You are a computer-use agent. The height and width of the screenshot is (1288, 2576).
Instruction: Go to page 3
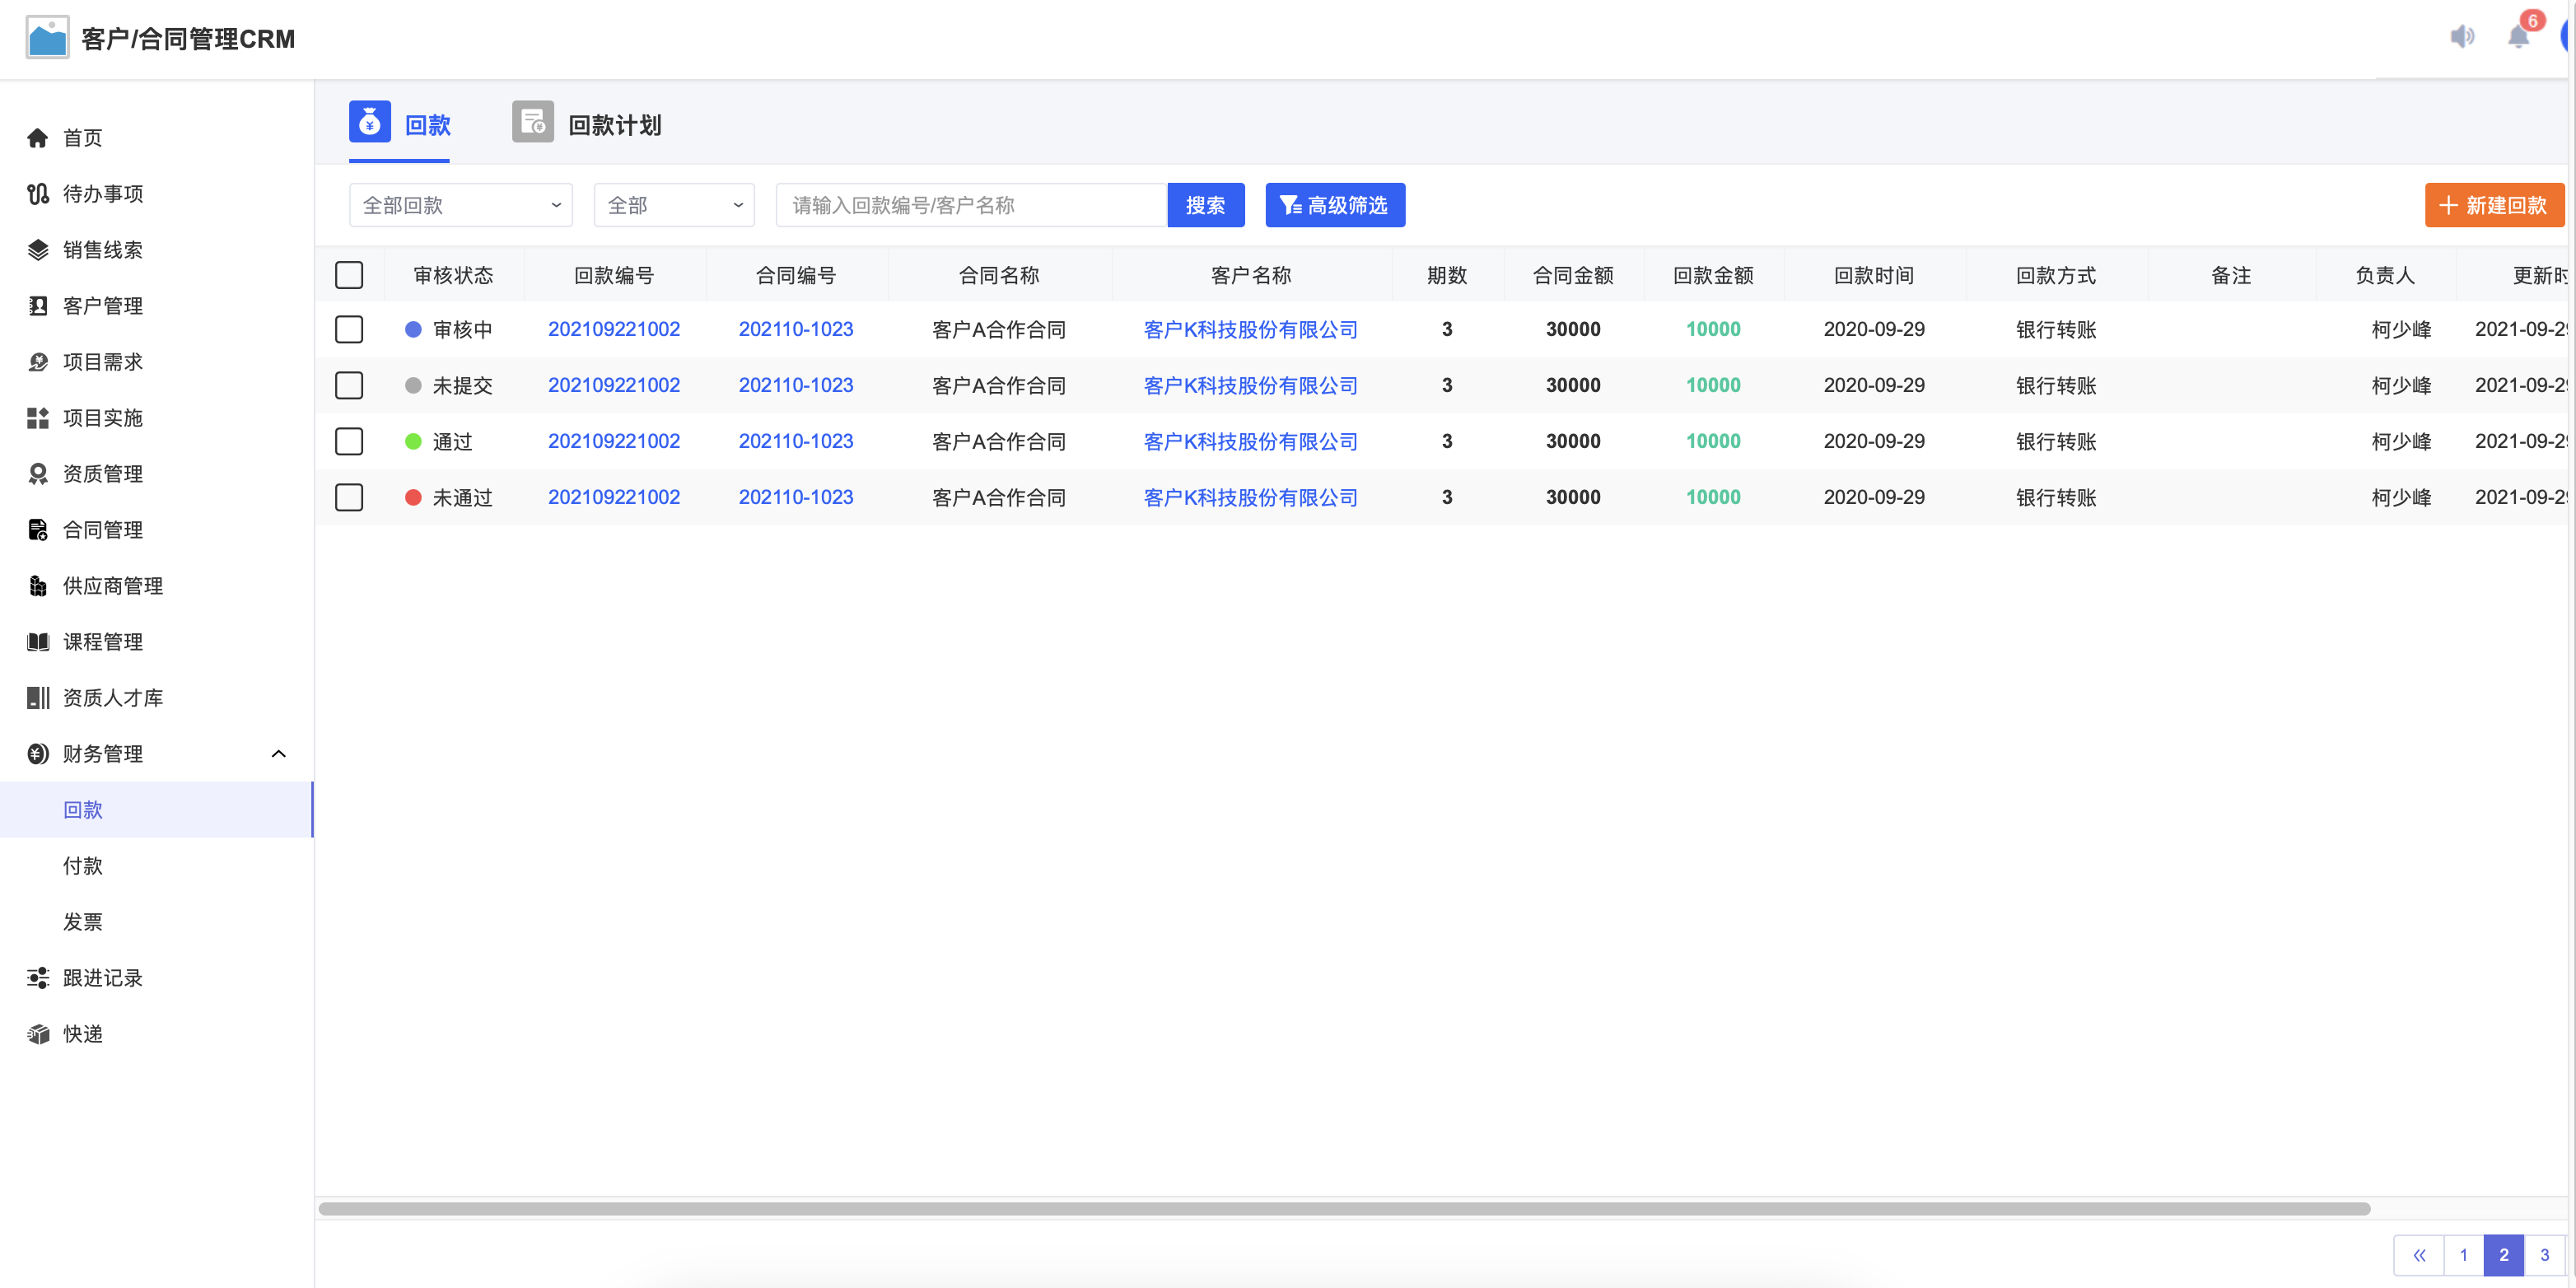click(2545, 1255)
